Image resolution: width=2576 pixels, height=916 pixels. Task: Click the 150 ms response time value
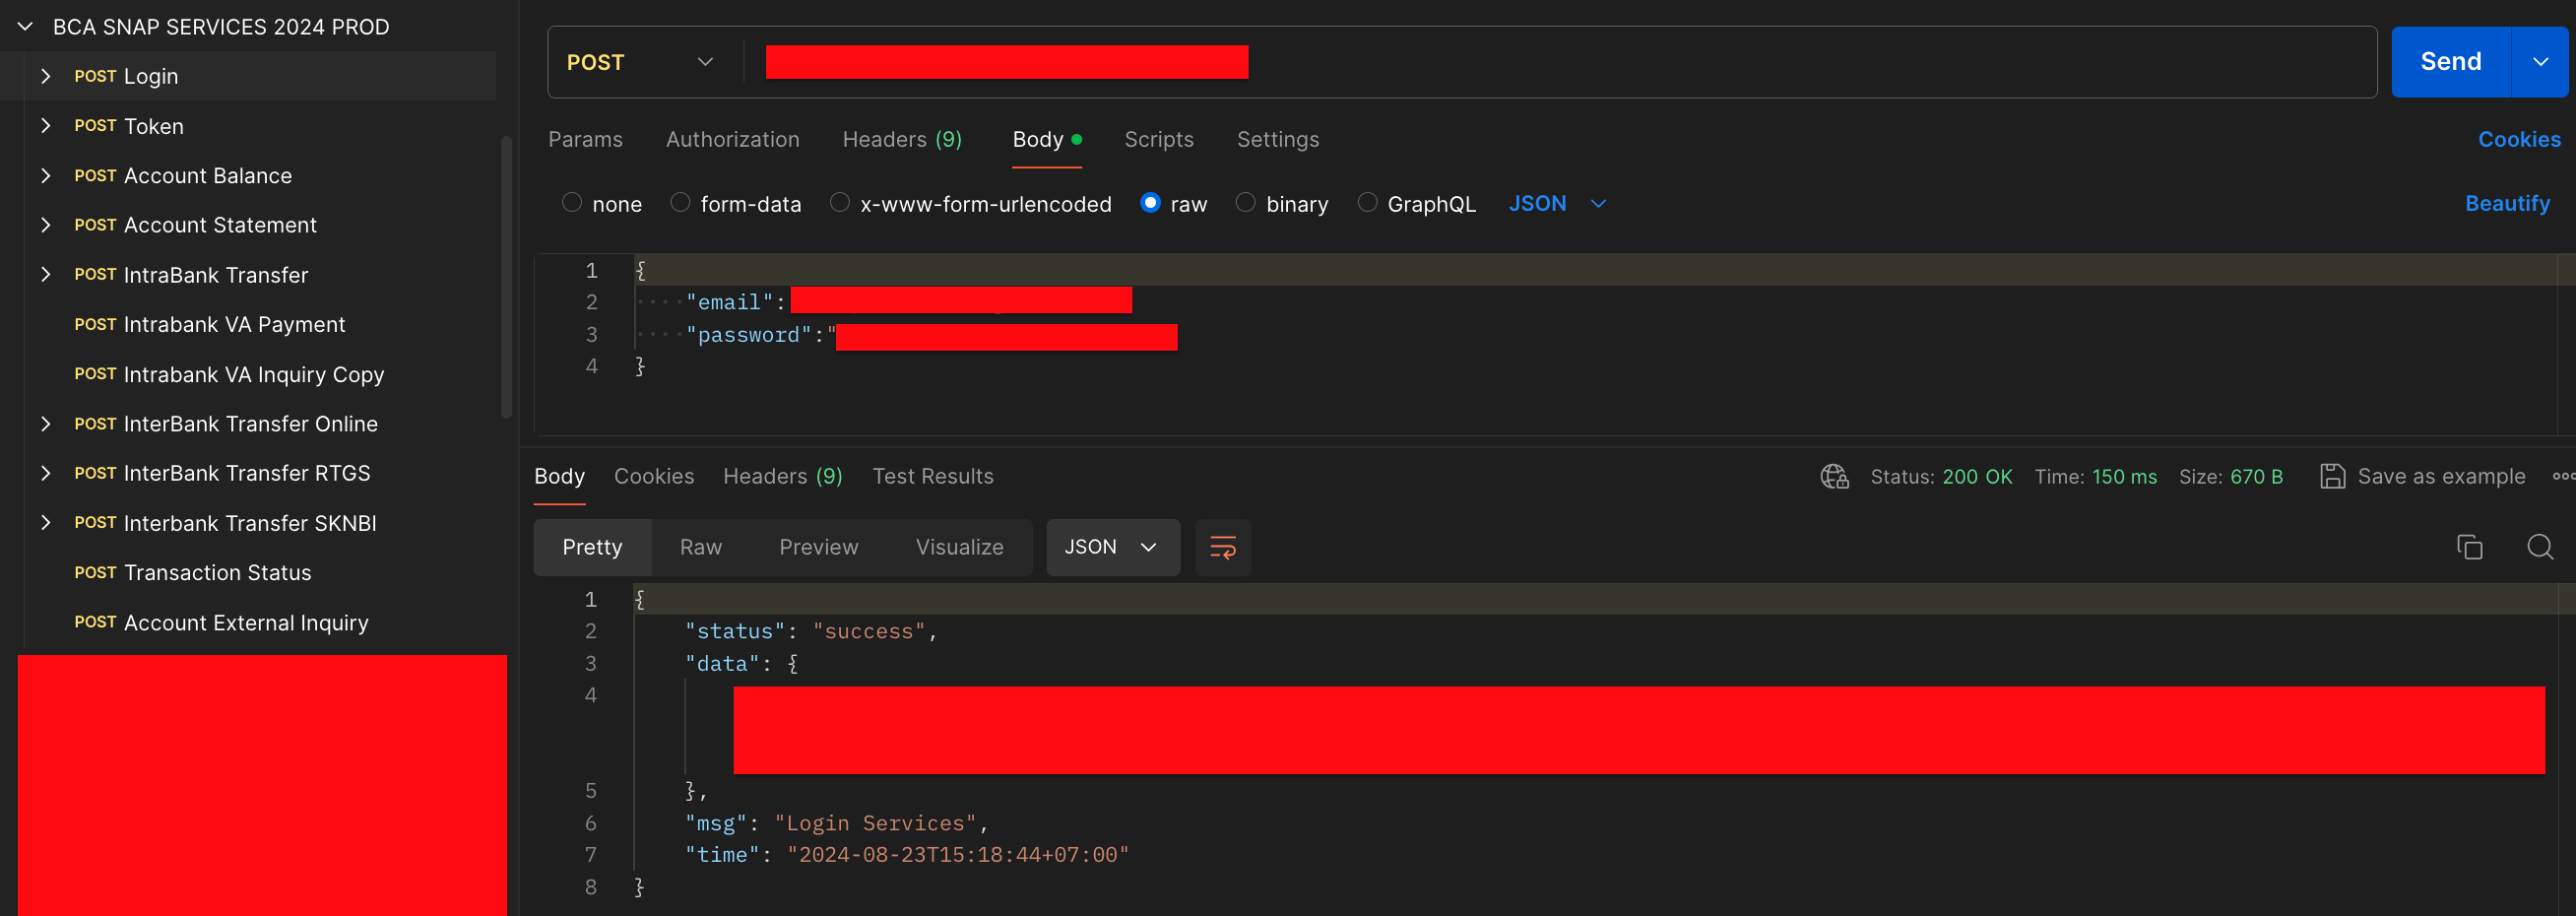click(2124, 476)
